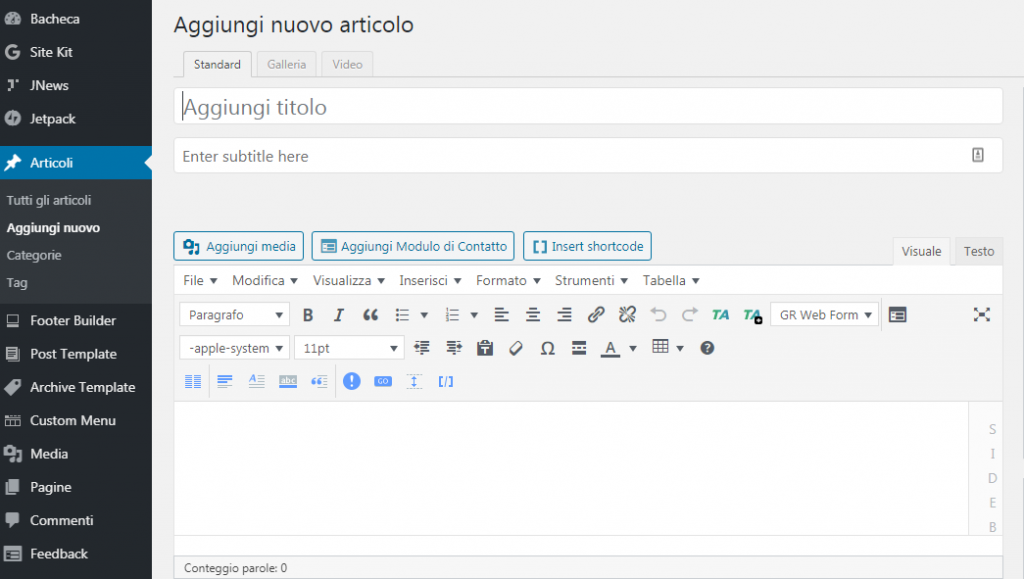Align text to the right

click(564, 315)
